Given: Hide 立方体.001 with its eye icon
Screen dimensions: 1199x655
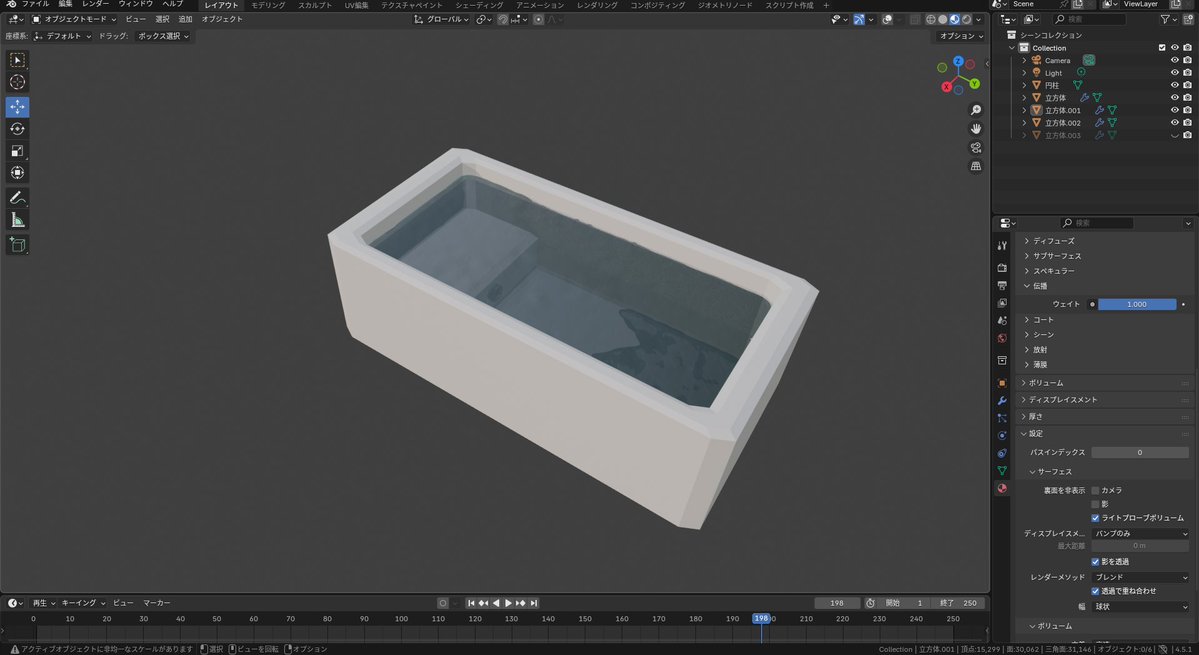Looking at the screenshot, I should 1175,110.
